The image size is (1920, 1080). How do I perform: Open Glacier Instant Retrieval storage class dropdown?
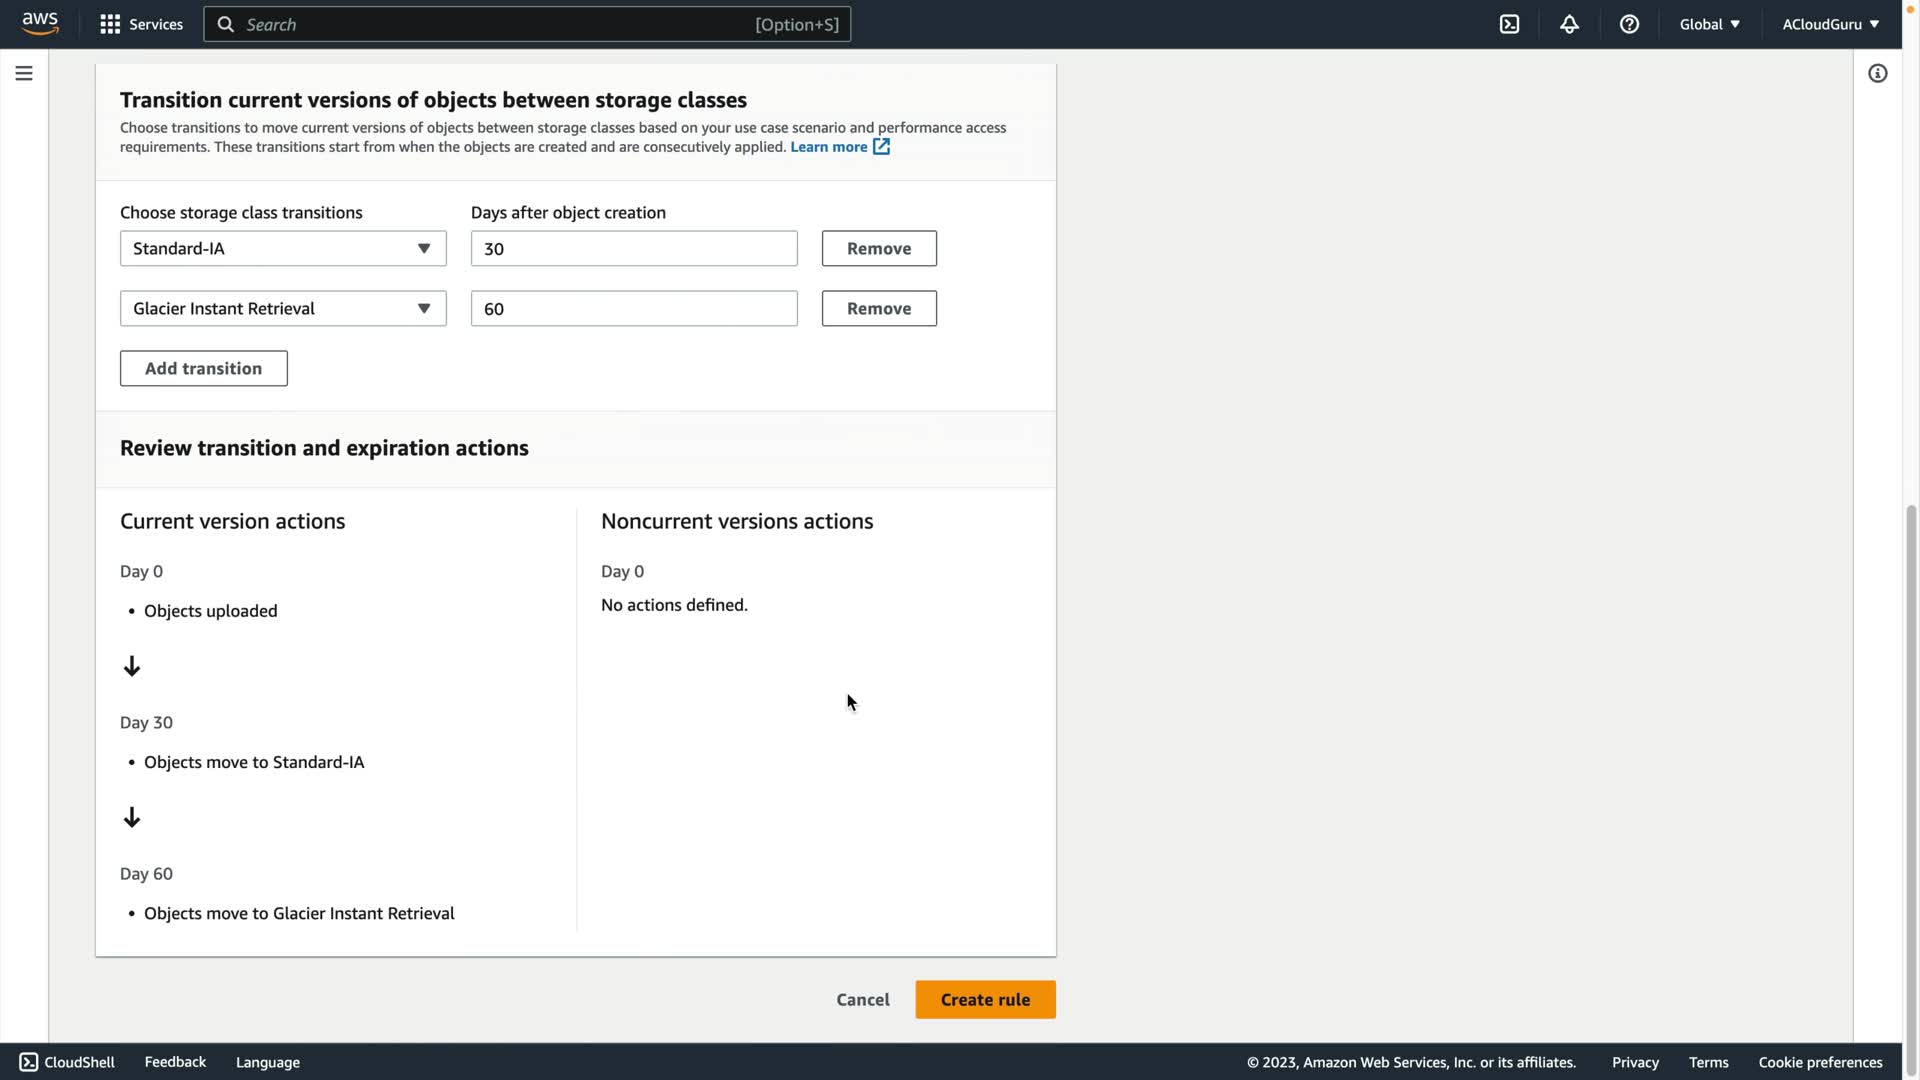click(x=283, y=308)
